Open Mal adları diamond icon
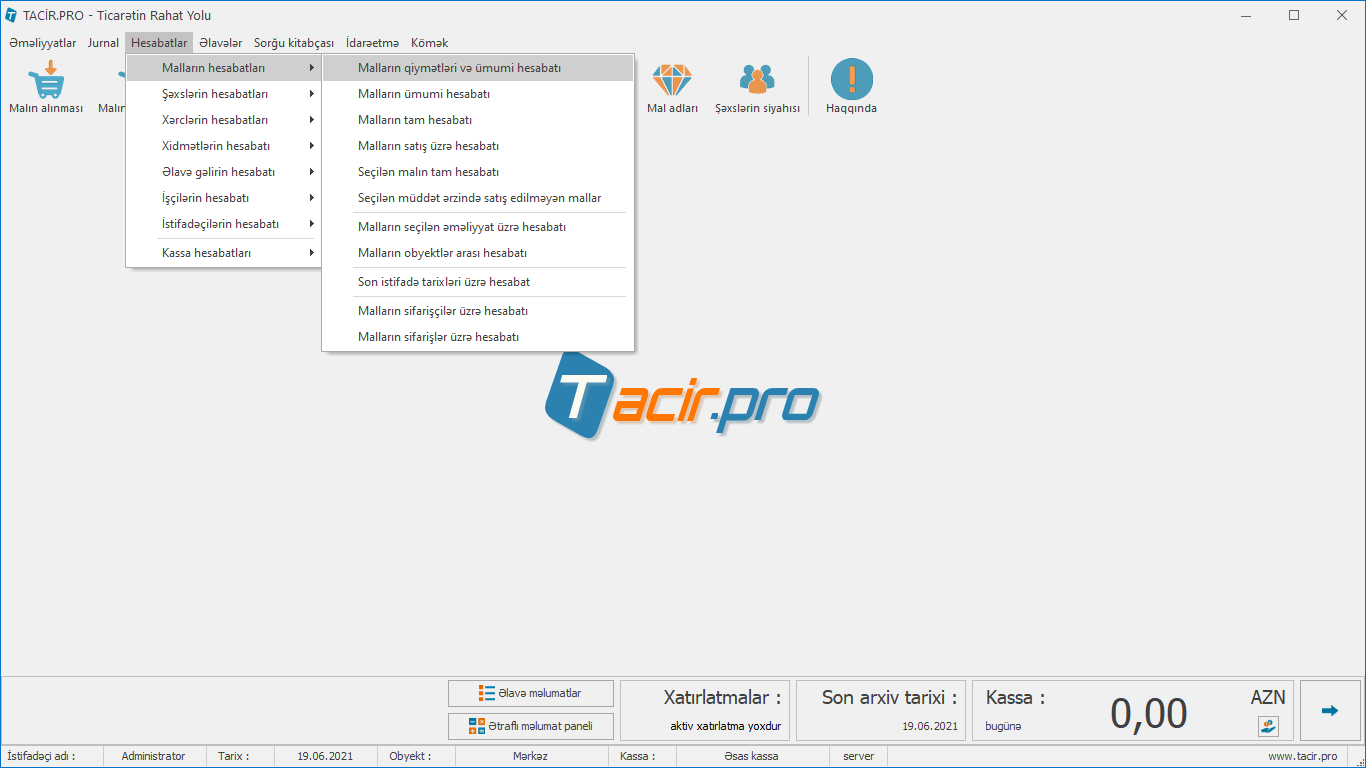Image resolution: width=1366 pixels, height=768 pixels. click(x=672, y=81)
